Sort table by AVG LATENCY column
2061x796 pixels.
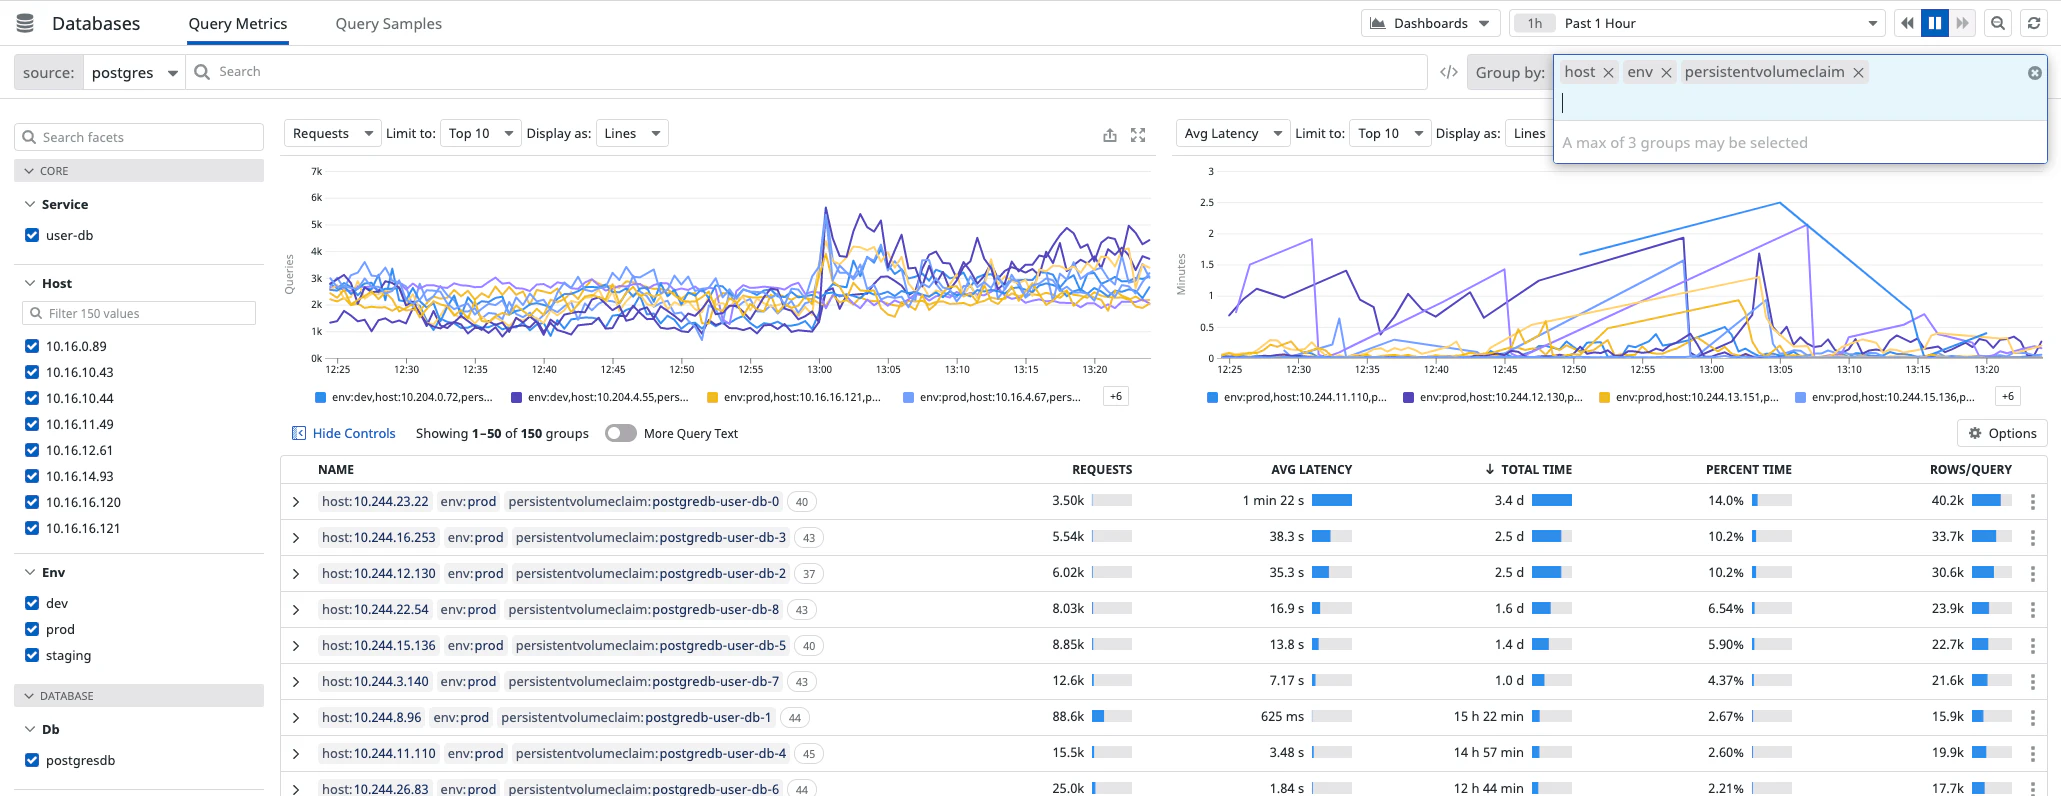click(1311, 469)
